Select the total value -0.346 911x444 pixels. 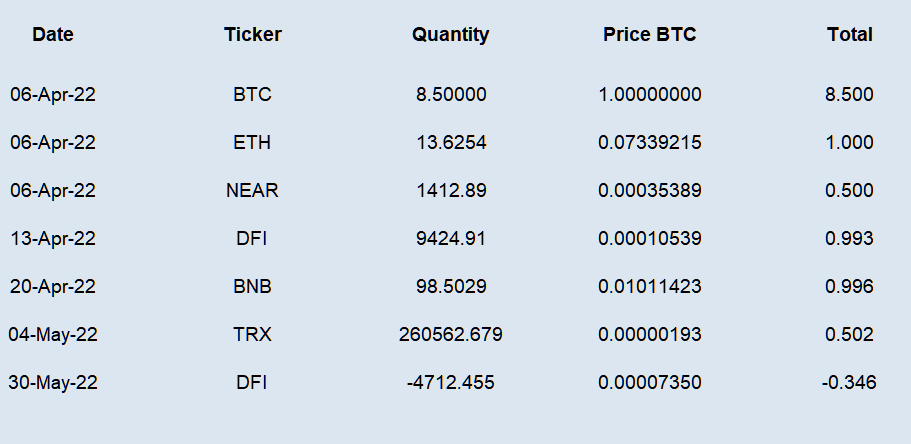(x=849, y=382)
